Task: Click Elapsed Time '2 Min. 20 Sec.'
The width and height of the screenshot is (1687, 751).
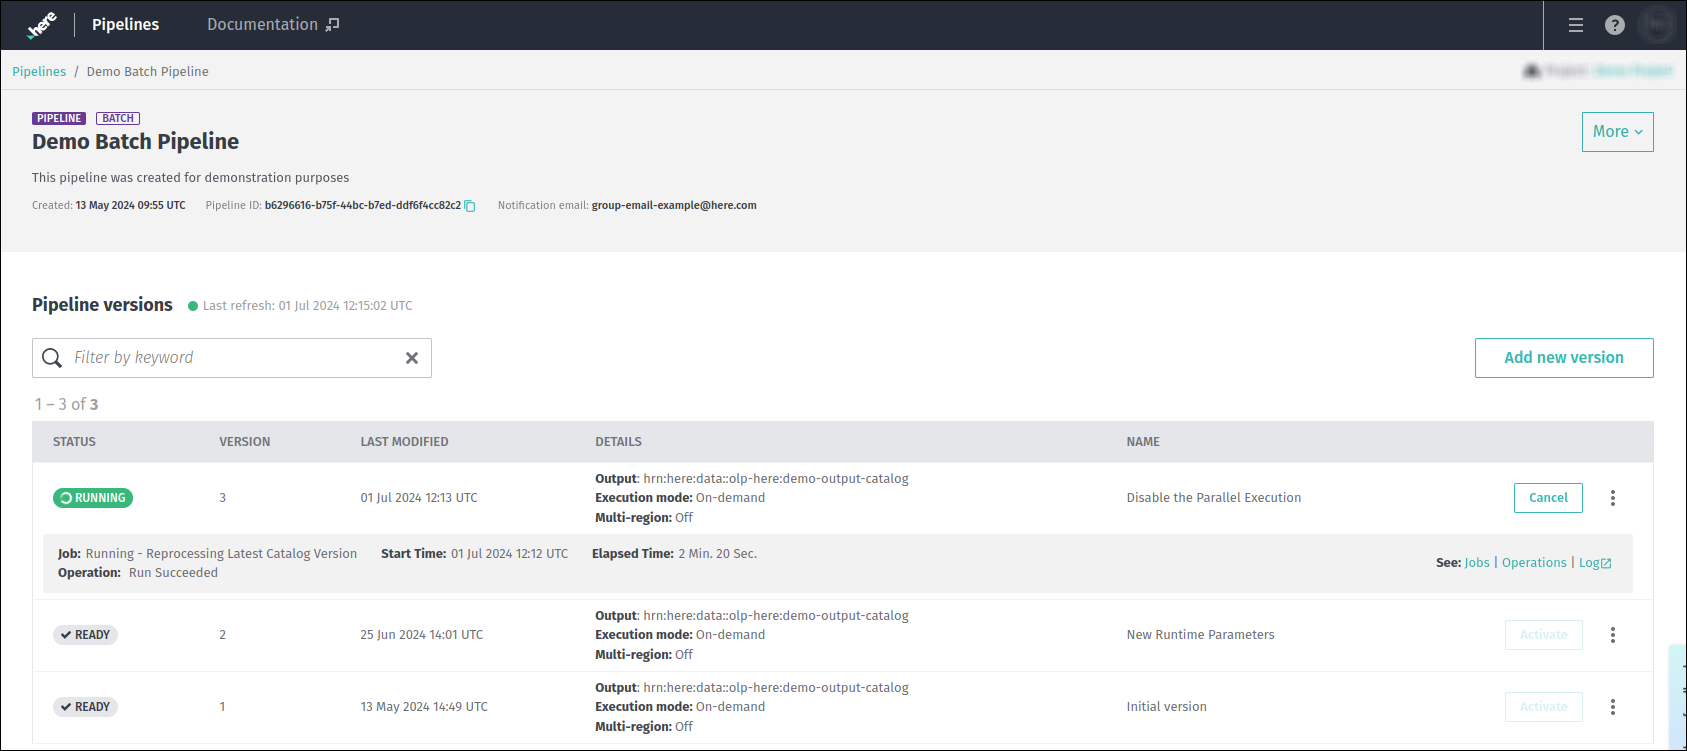Action: [x=718, y=554]
